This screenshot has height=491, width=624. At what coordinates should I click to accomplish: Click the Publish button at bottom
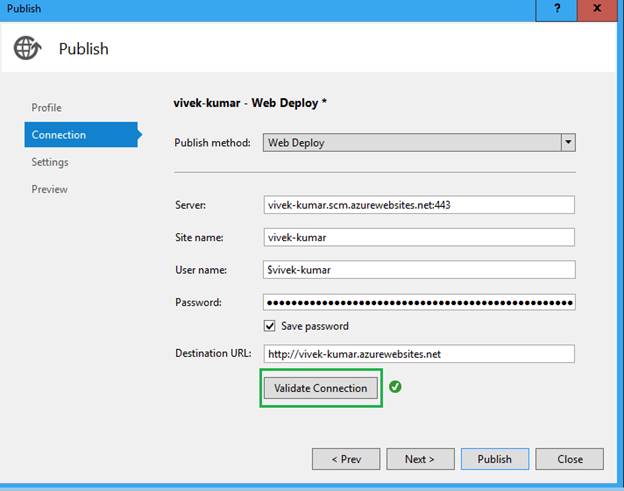495,459
